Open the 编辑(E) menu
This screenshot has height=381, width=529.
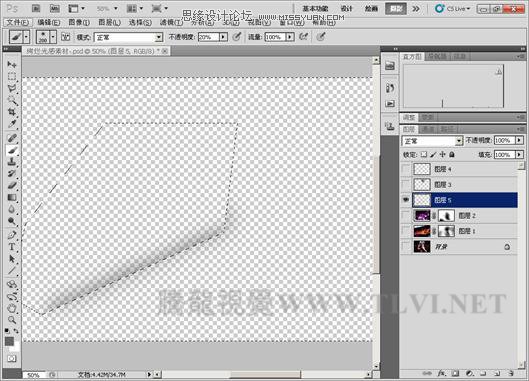49,23
